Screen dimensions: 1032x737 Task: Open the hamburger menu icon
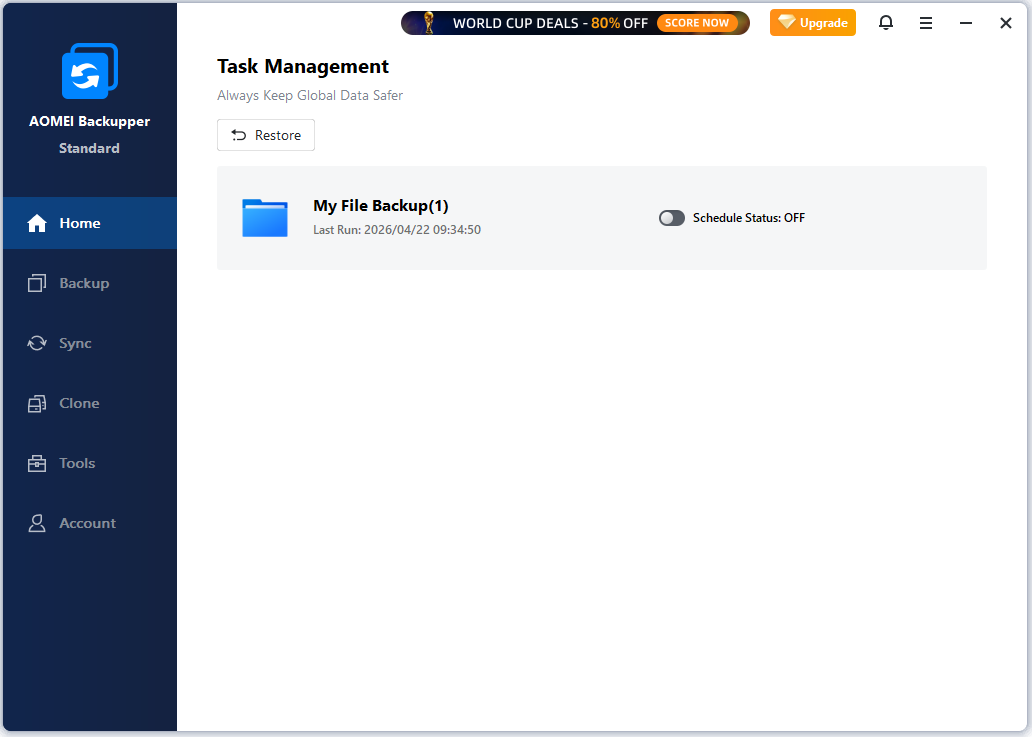pyautogui.click(x=925, y=23)
